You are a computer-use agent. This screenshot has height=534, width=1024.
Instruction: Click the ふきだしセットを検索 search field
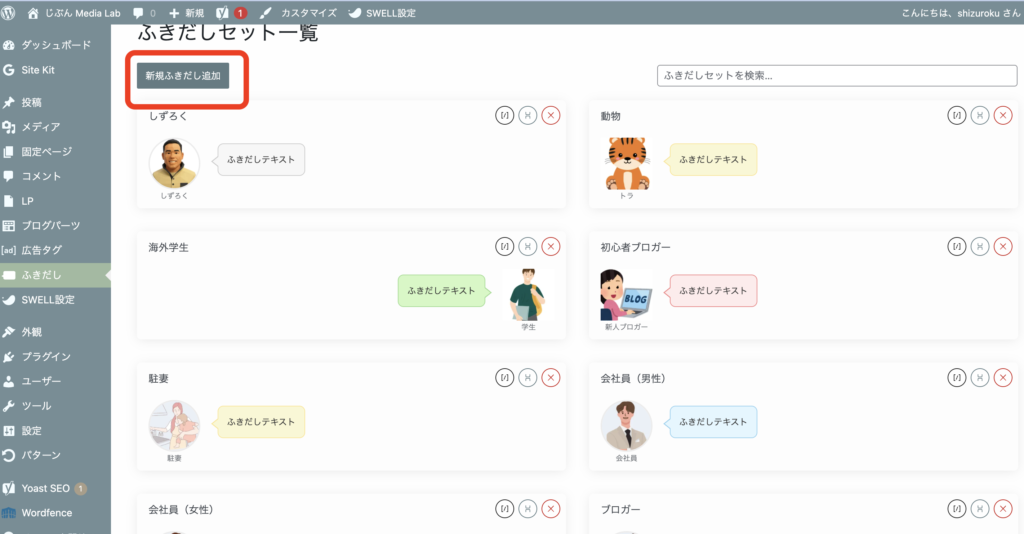coord(836,76)
